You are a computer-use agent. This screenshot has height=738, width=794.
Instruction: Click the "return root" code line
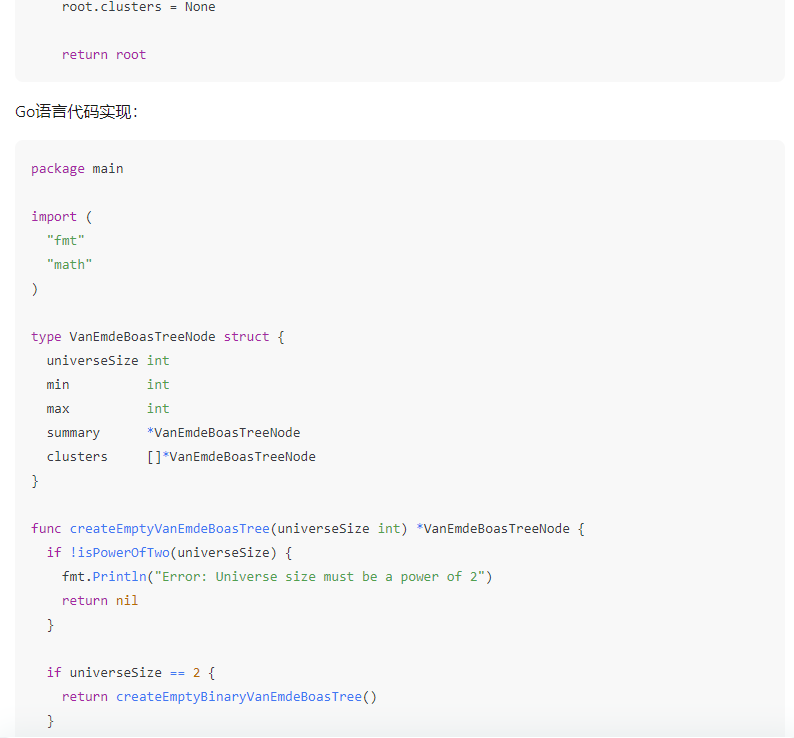pyautogui.click(x=104, y=55)
